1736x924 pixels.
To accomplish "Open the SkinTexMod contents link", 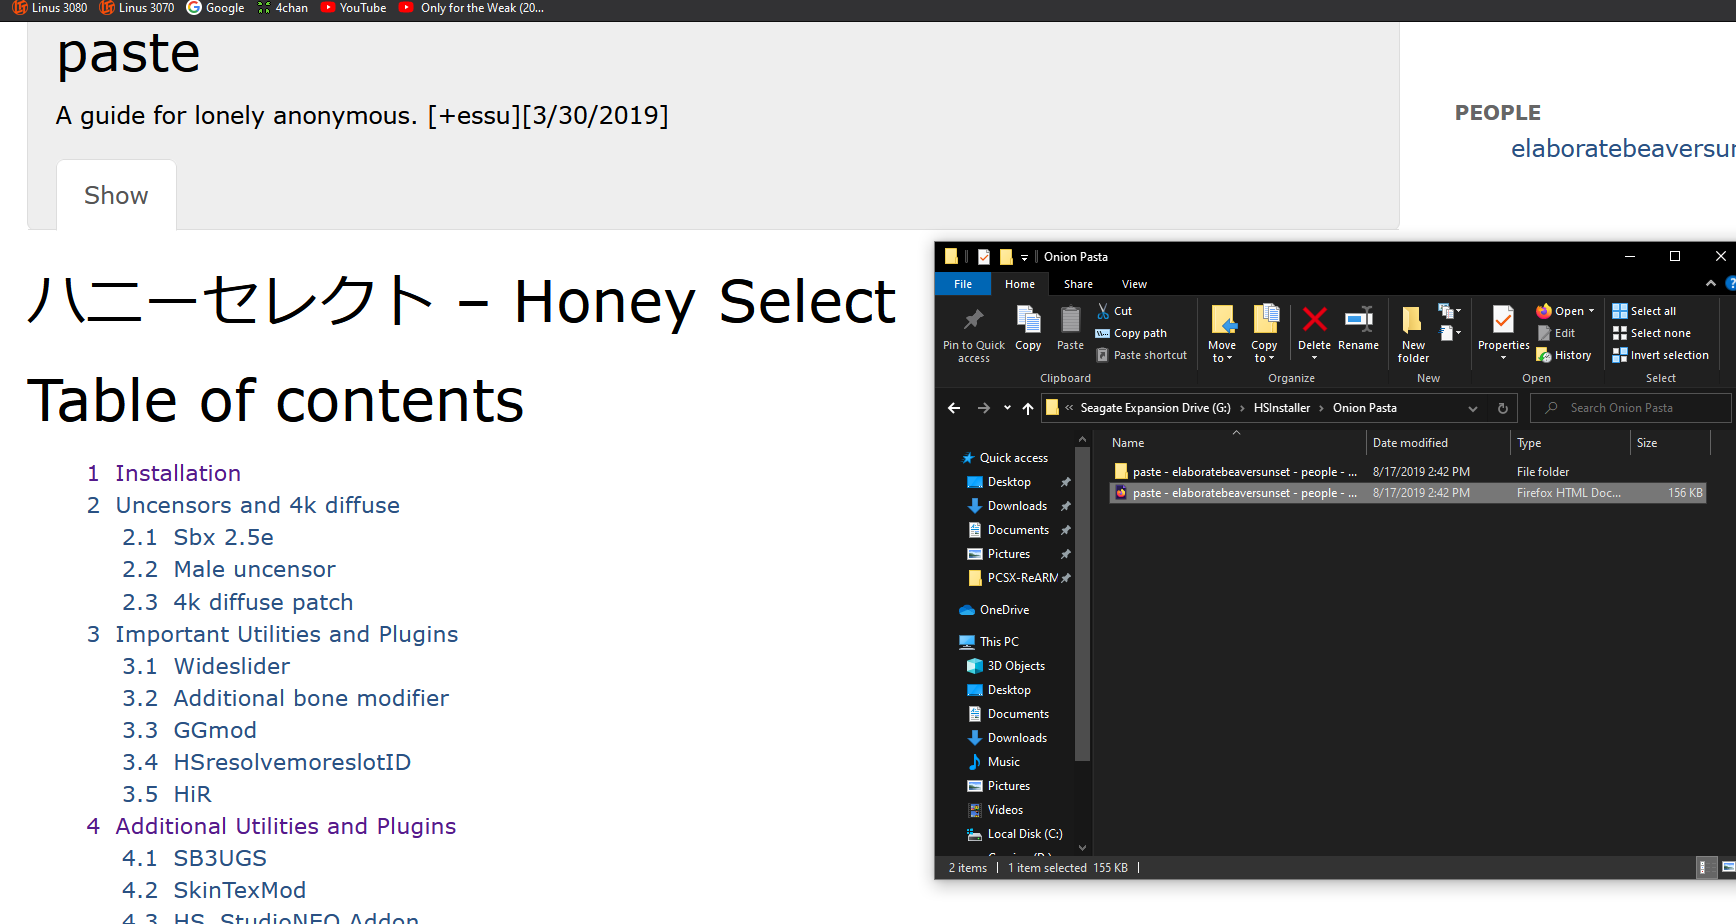I will (x=240, y=890).
